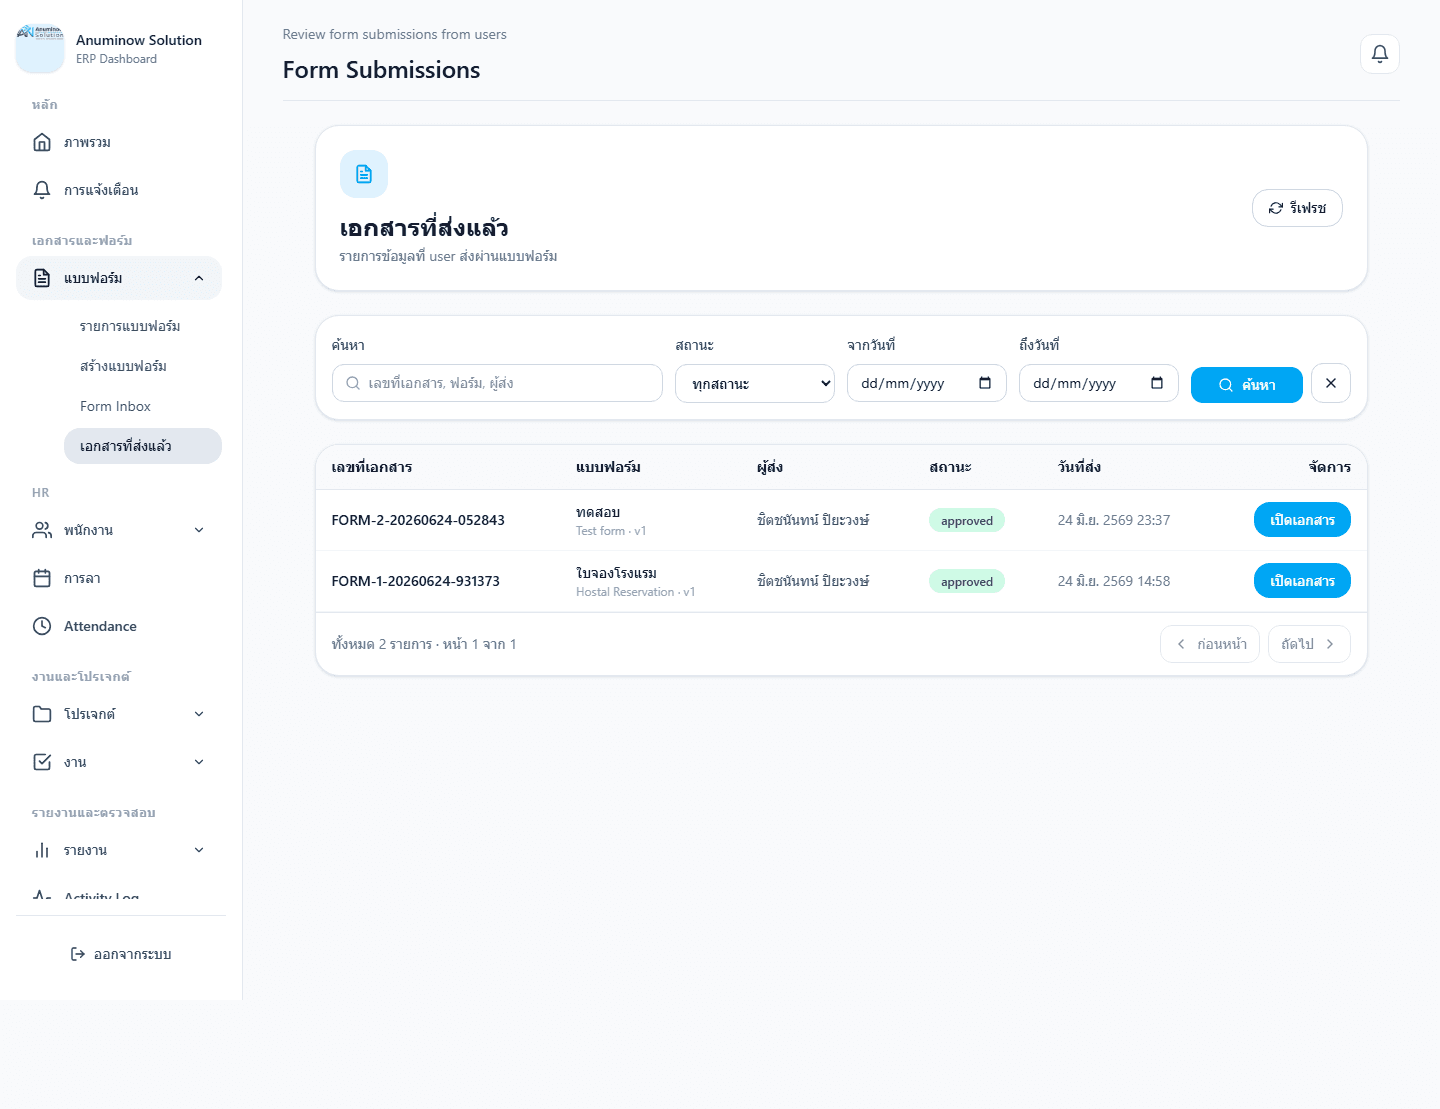The width and height of the screenshot is (1440, 1109).
Task: Click the Attendance clock icon
Action: pyautogui.click(x=42, y=626)
